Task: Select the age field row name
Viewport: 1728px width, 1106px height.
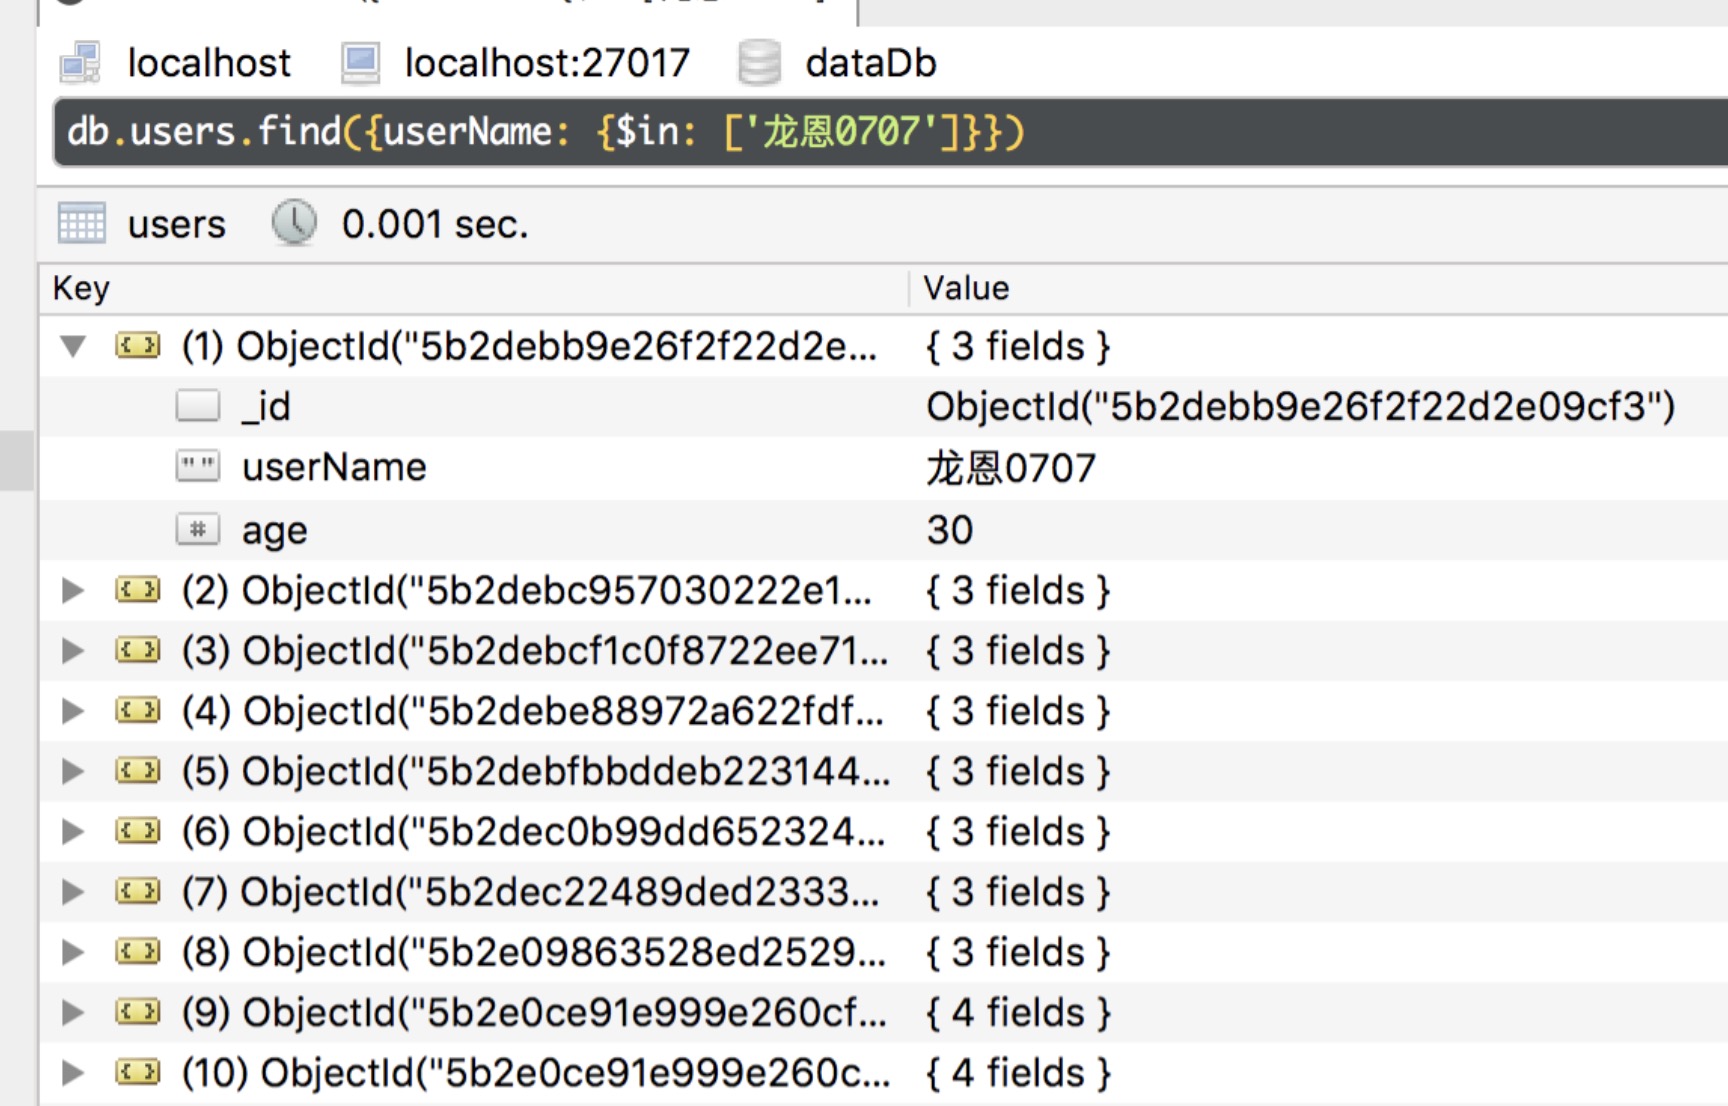Action: coord(274,531)
